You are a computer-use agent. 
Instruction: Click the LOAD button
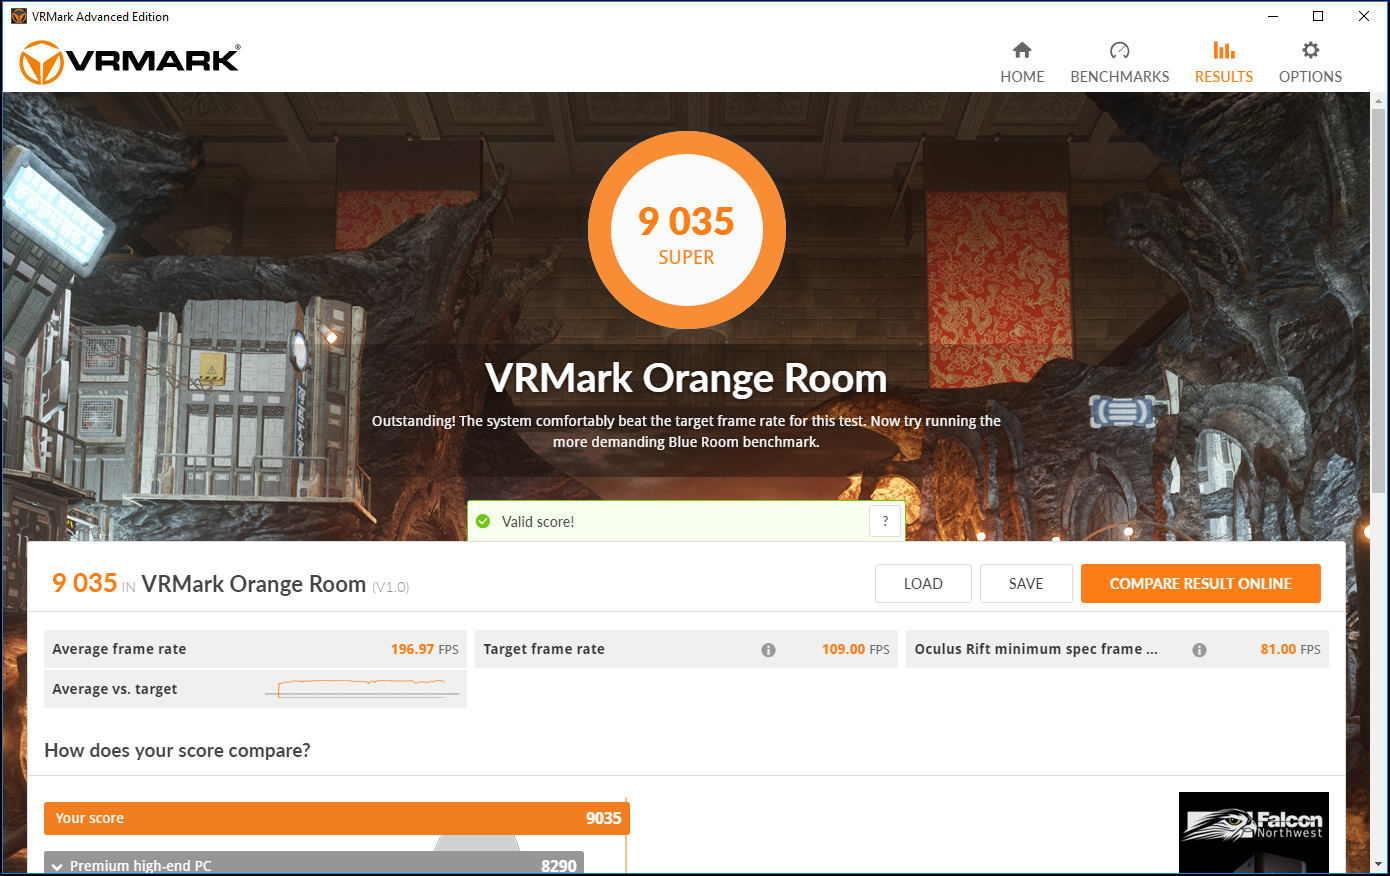pos(923,584)
